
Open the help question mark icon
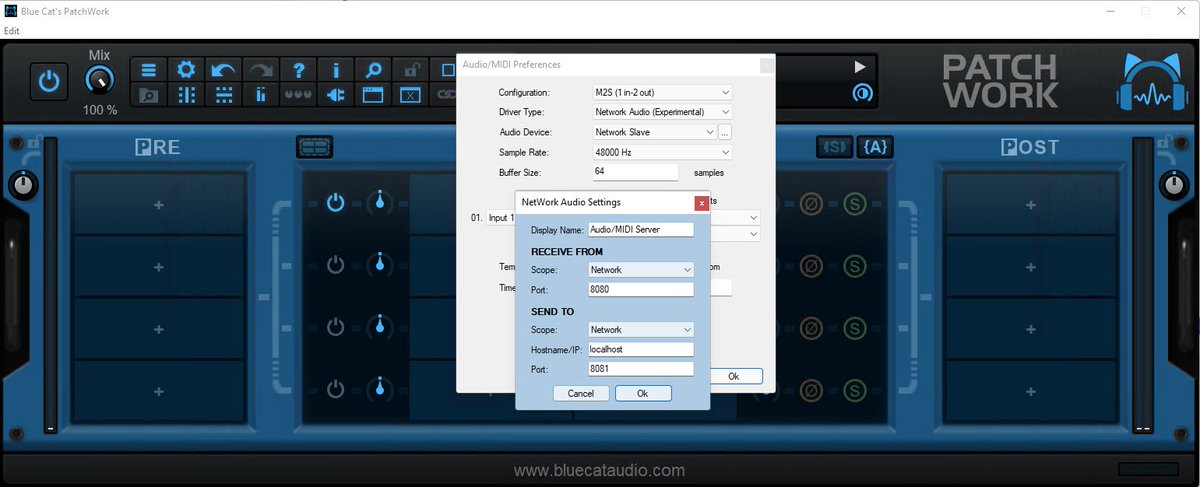point(298,70)
